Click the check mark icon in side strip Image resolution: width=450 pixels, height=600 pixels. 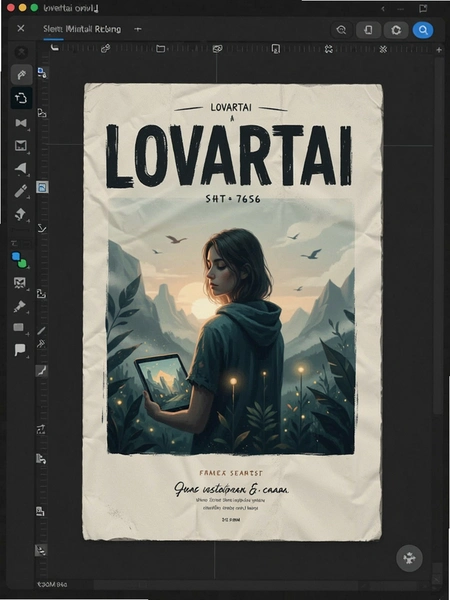click(42, 228)
